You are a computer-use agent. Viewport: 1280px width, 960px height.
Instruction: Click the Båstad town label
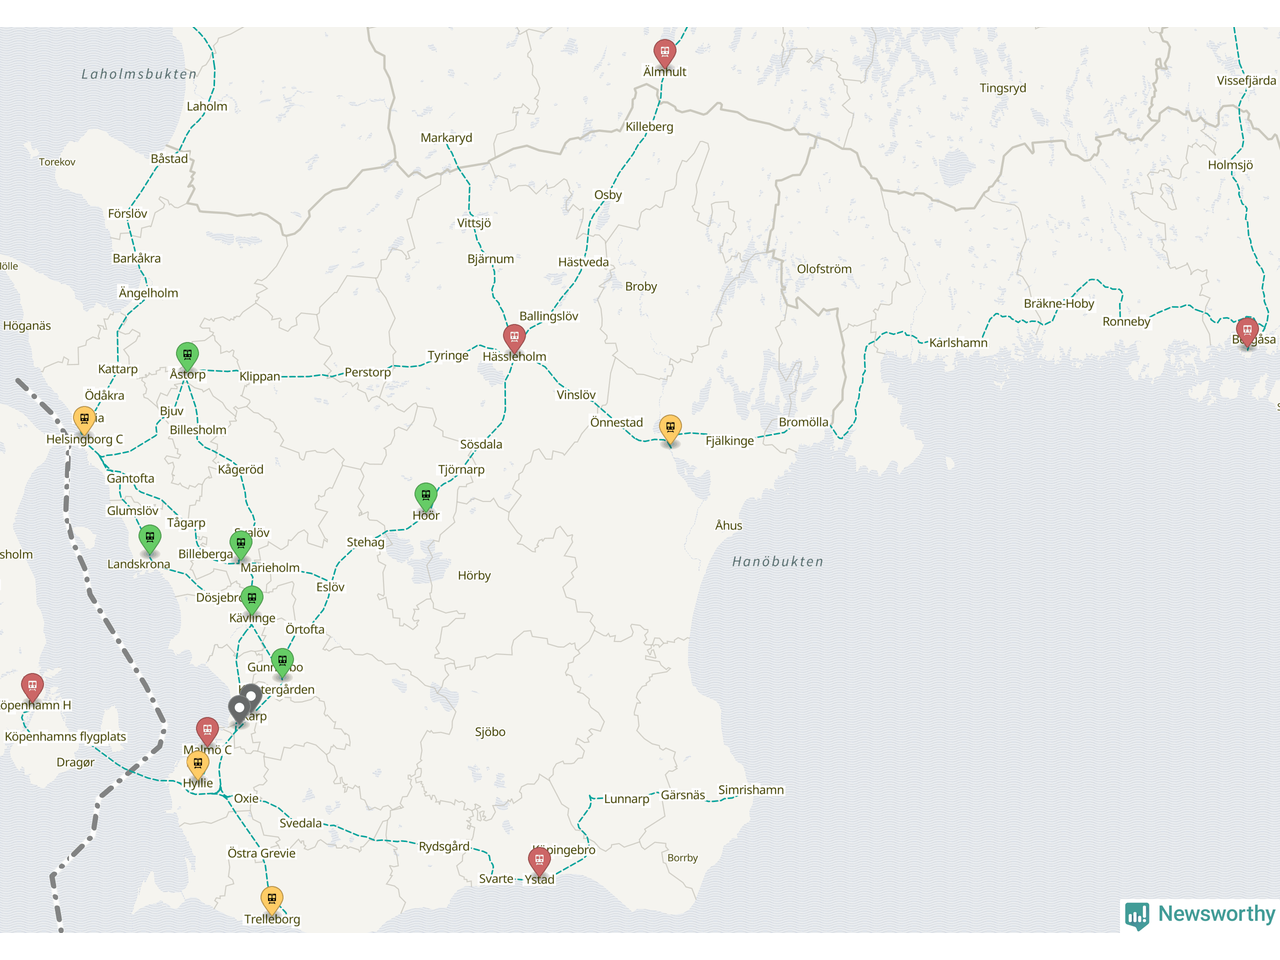point(169,158)
